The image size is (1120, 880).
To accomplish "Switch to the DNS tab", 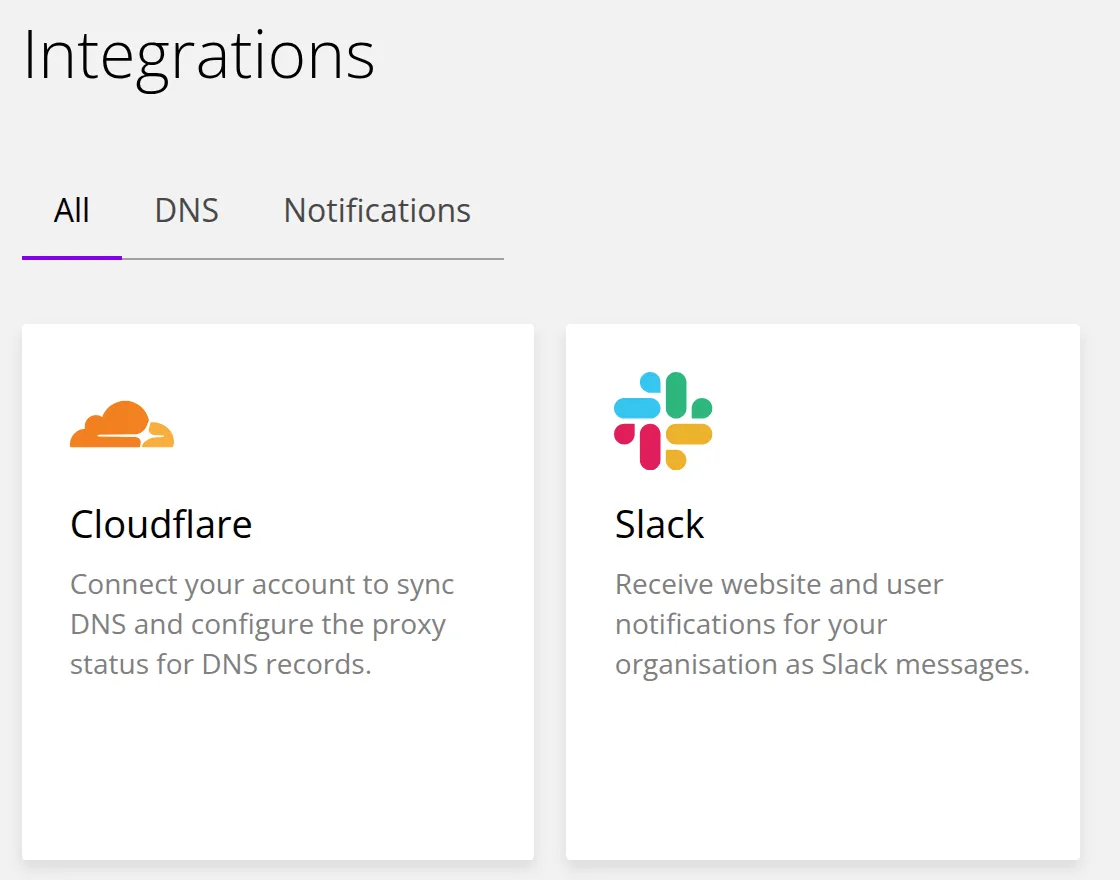I will (x=186, y=211).
